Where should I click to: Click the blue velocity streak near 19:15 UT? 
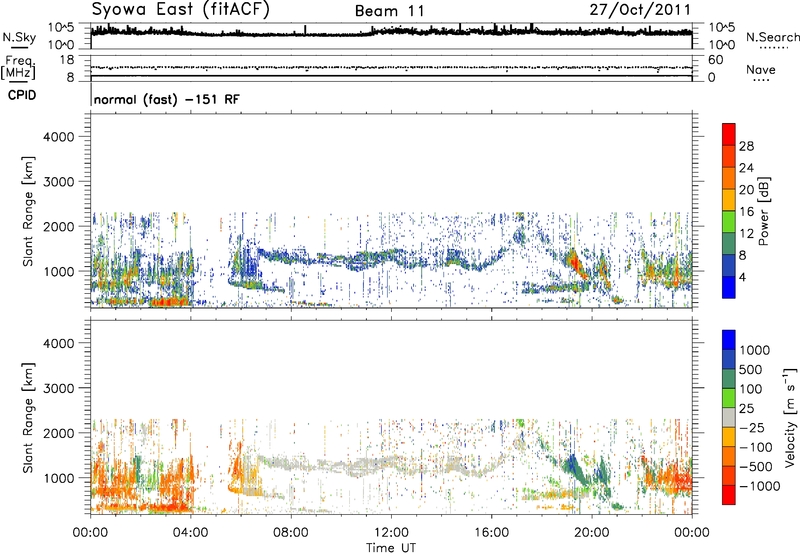(x=573, y=463)
